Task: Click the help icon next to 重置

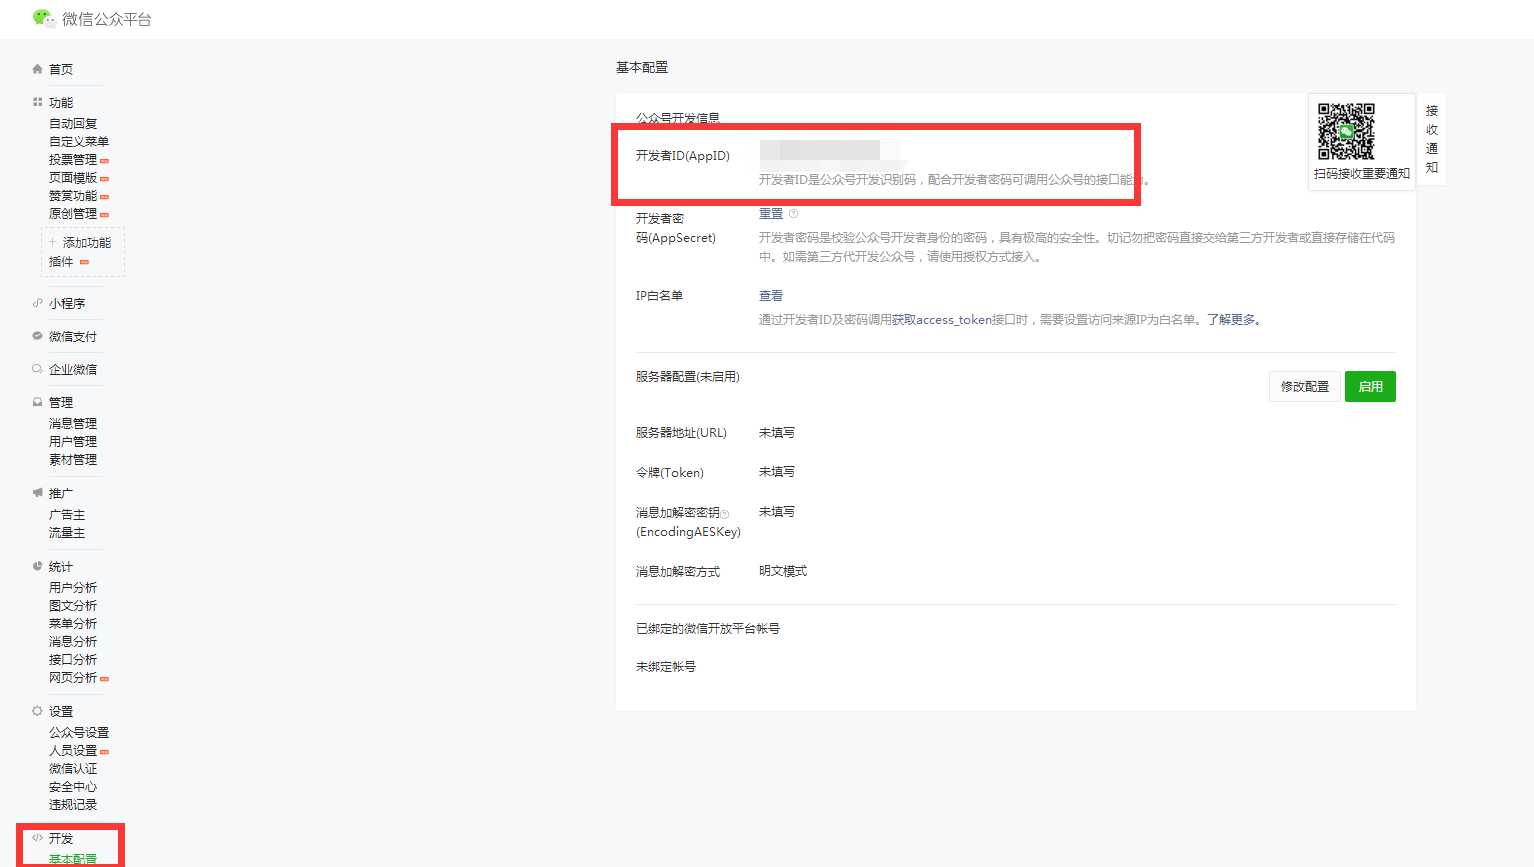Action: click(794, 213)
